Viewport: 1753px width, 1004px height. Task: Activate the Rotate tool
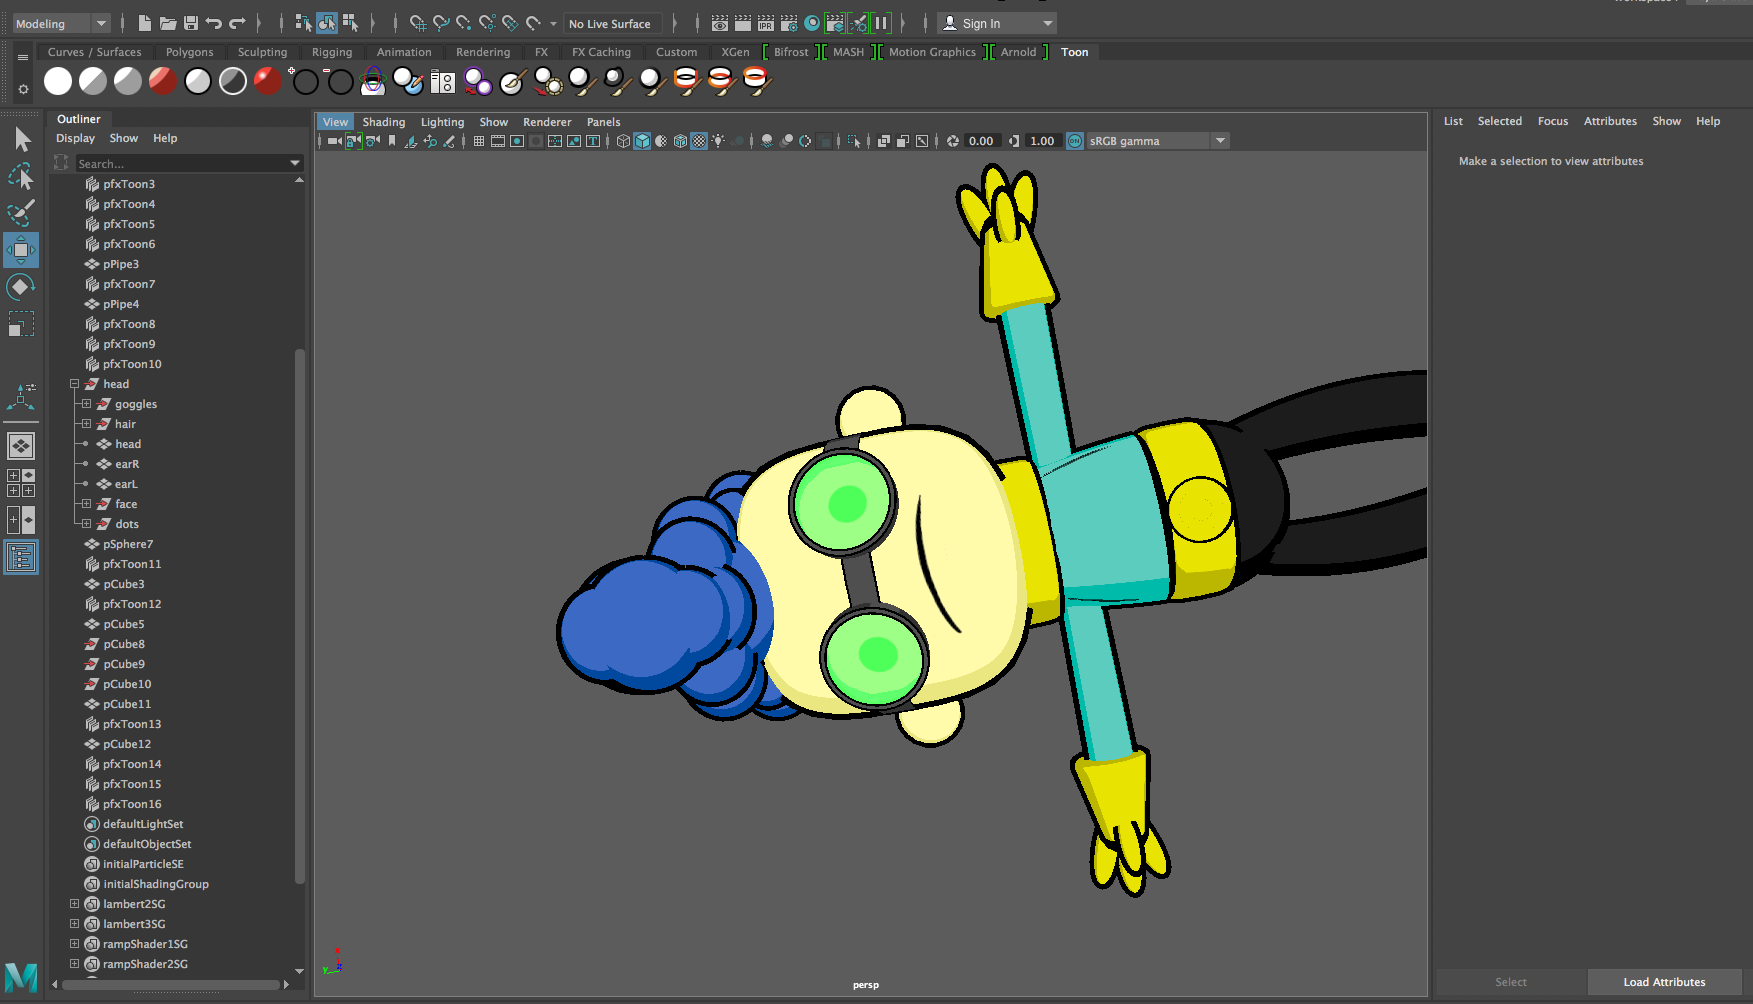(21, 288)
